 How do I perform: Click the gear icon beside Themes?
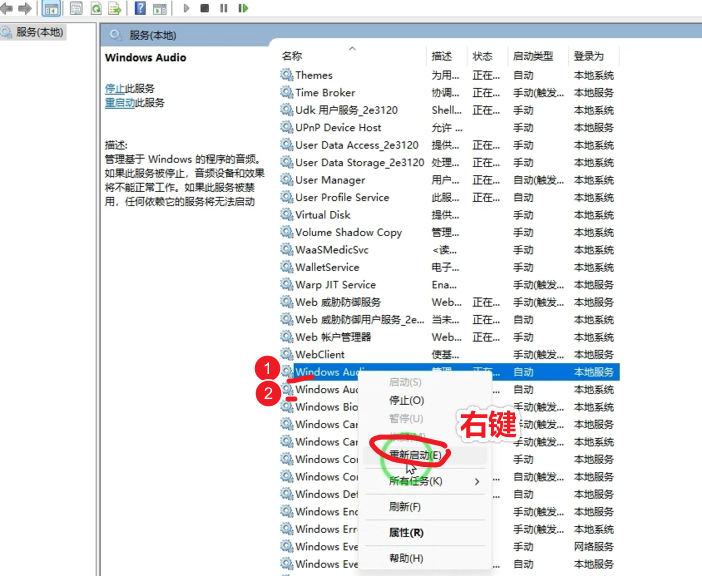(287, 74)
